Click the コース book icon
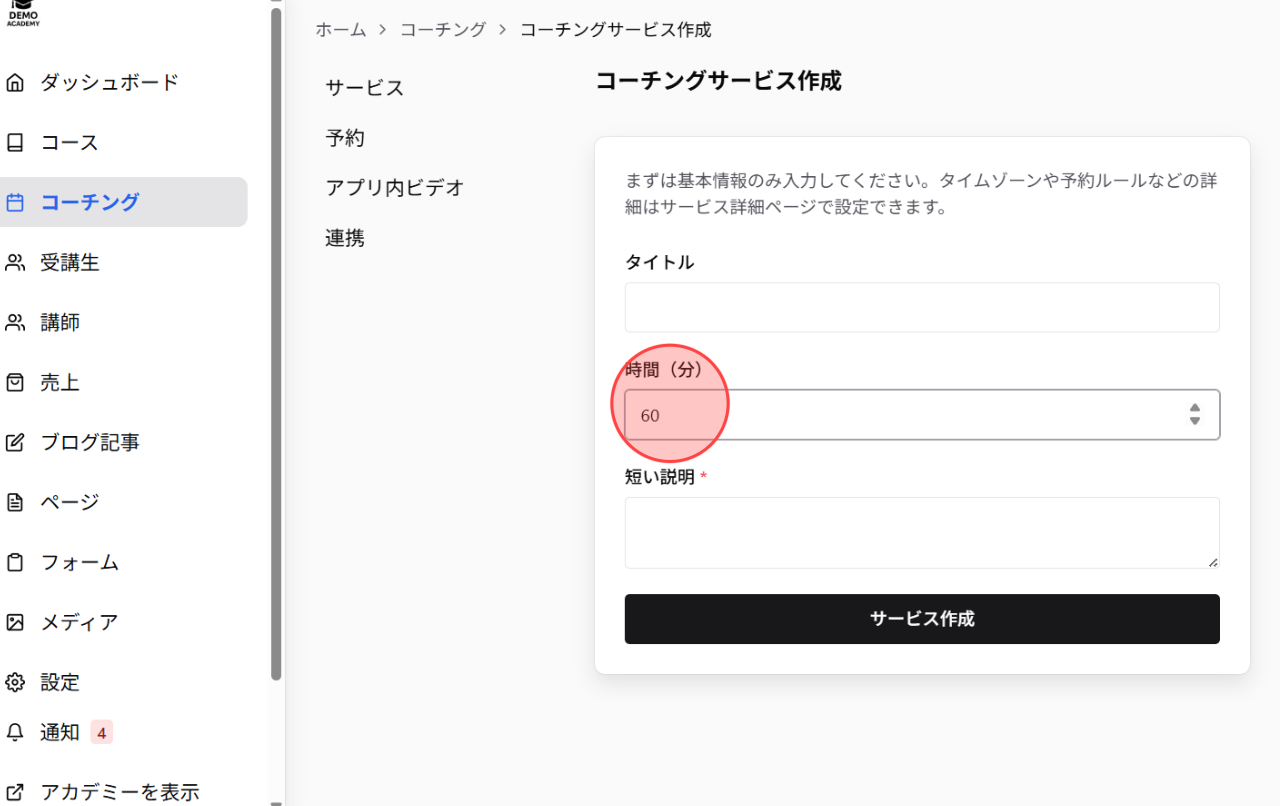Image resolution: width=1280 pixels, height=806 pixels. (x=15, y=143)
